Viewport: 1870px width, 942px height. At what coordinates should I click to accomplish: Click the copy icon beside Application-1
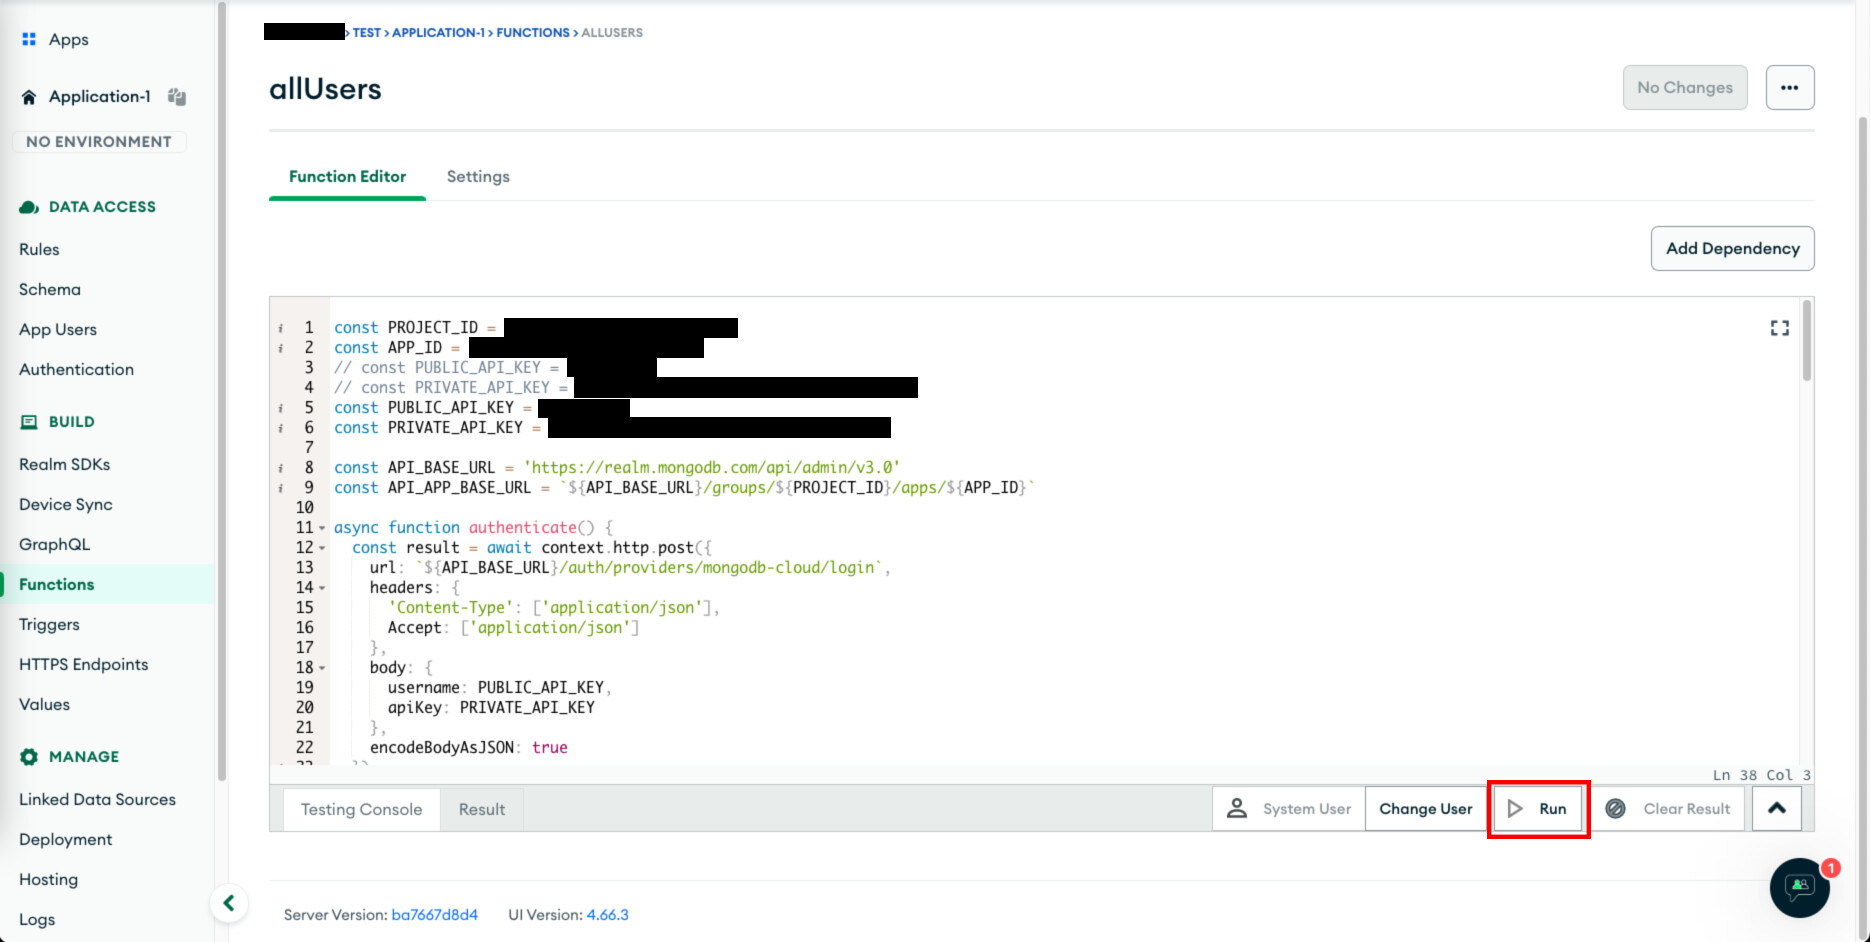[177, 97]
